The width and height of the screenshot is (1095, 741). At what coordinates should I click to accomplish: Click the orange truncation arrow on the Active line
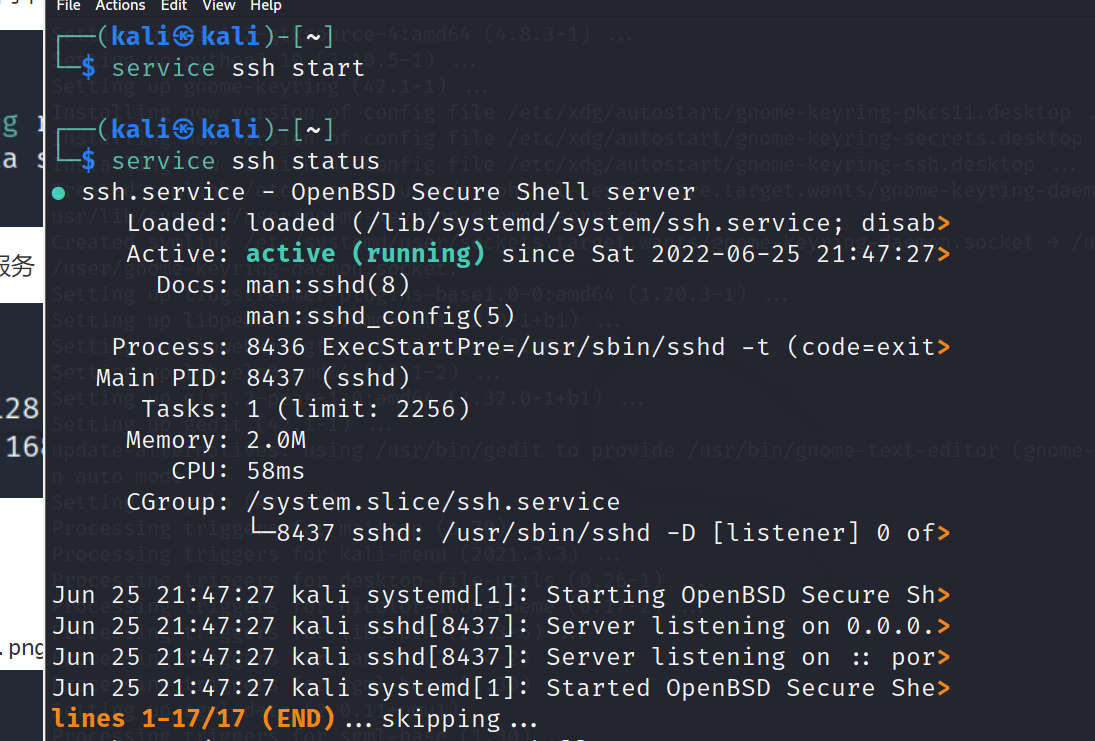944,254
